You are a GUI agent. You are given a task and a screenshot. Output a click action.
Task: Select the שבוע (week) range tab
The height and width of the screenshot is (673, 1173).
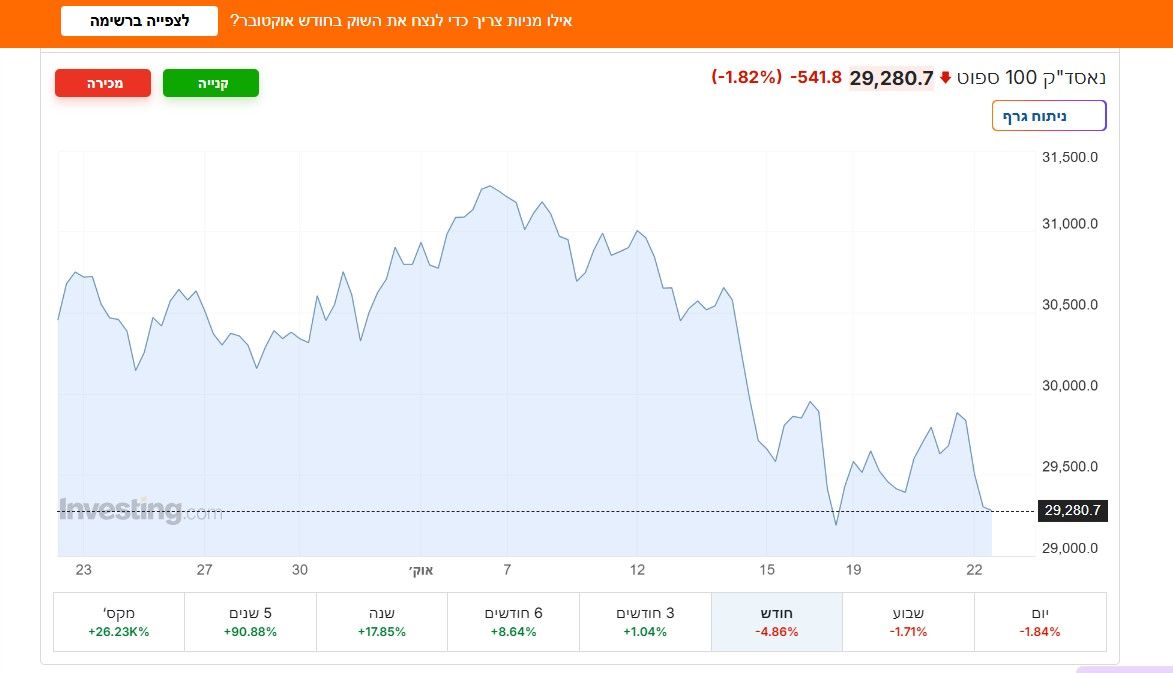pos(908,622)
